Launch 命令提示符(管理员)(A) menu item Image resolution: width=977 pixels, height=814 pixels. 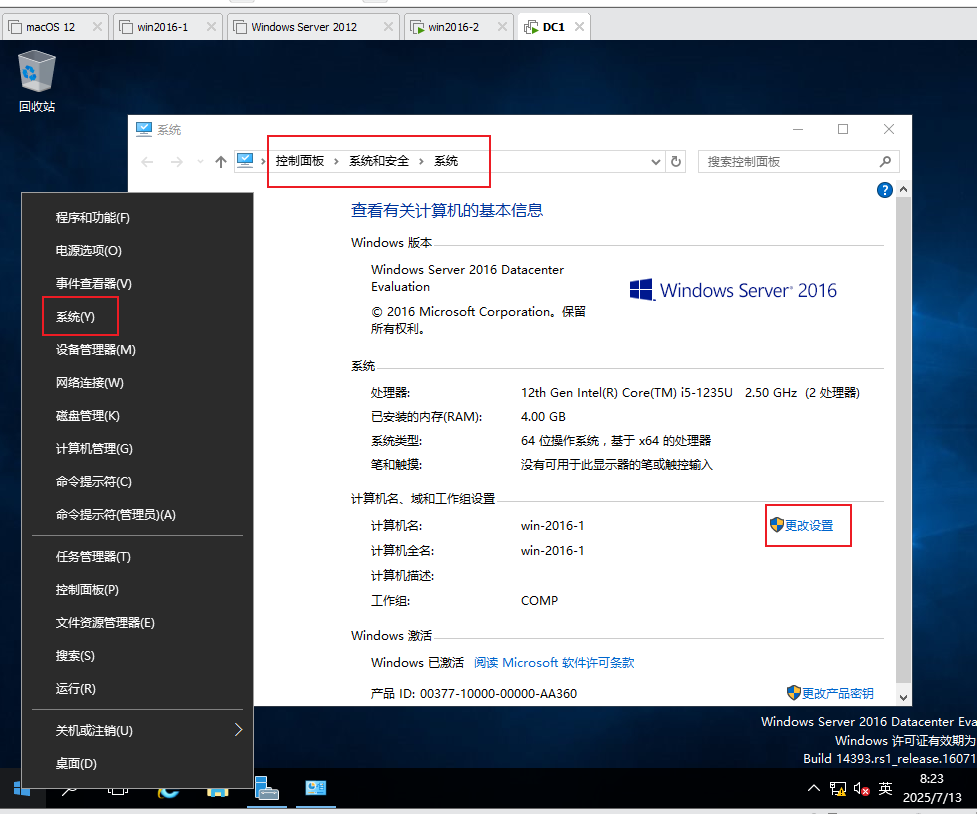(137, 515)
